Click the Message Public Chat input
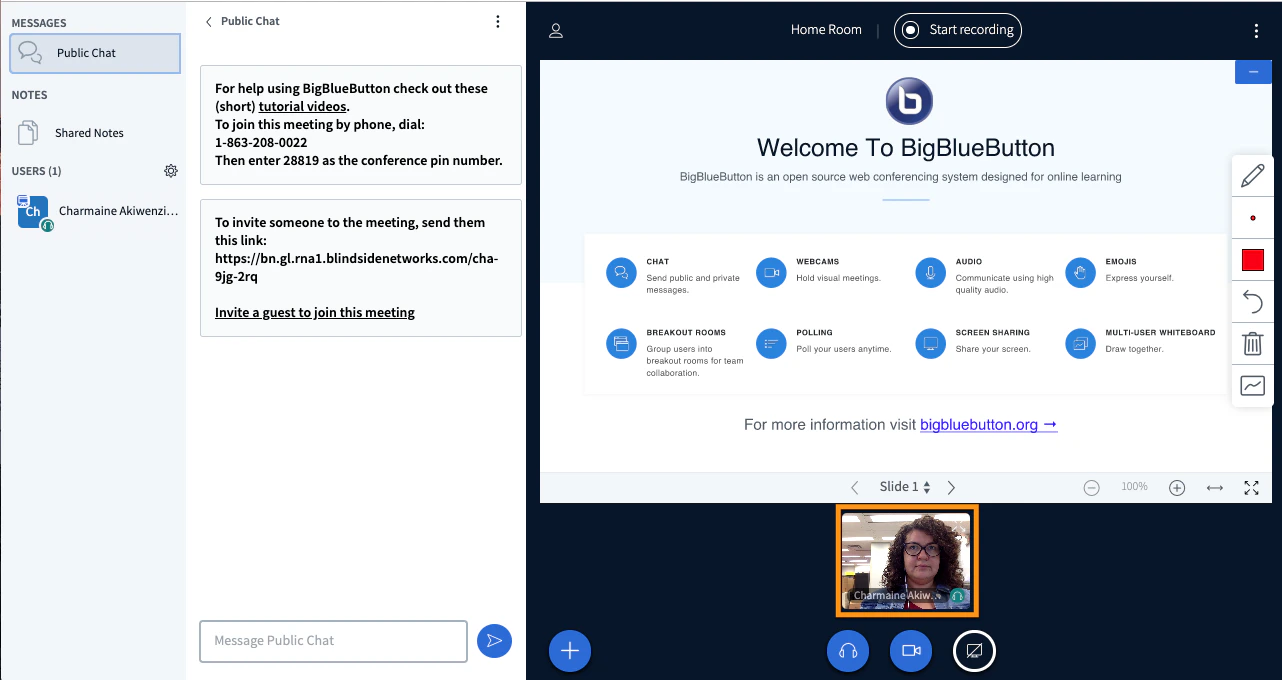Viewport: 1282px width, 680px height. coord(333,641)
